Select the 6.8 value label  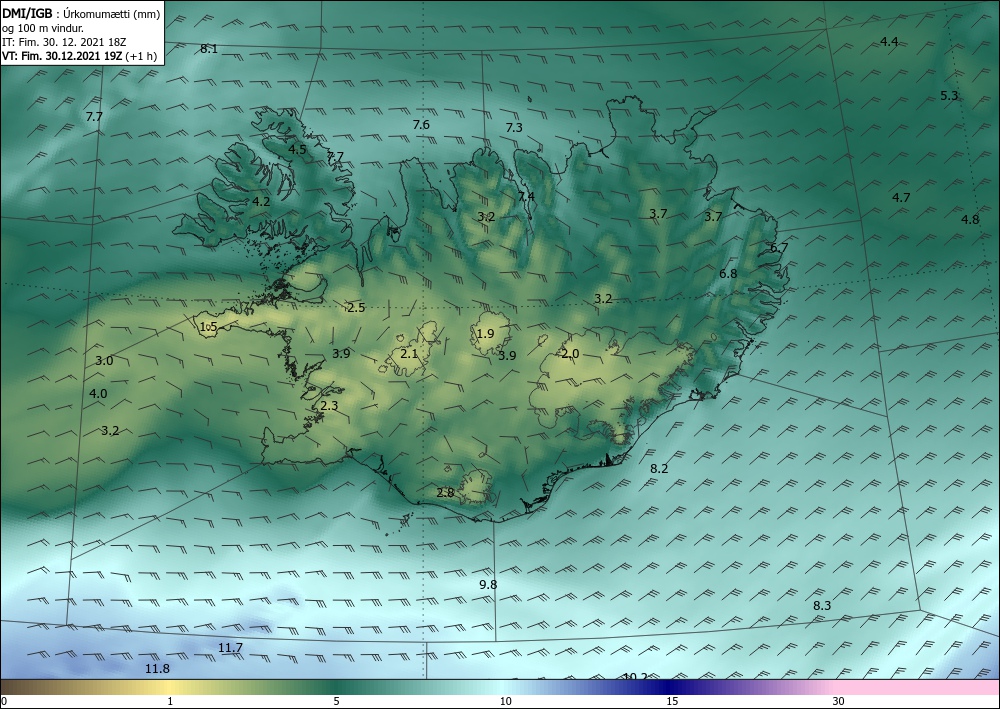pos(728,274)
